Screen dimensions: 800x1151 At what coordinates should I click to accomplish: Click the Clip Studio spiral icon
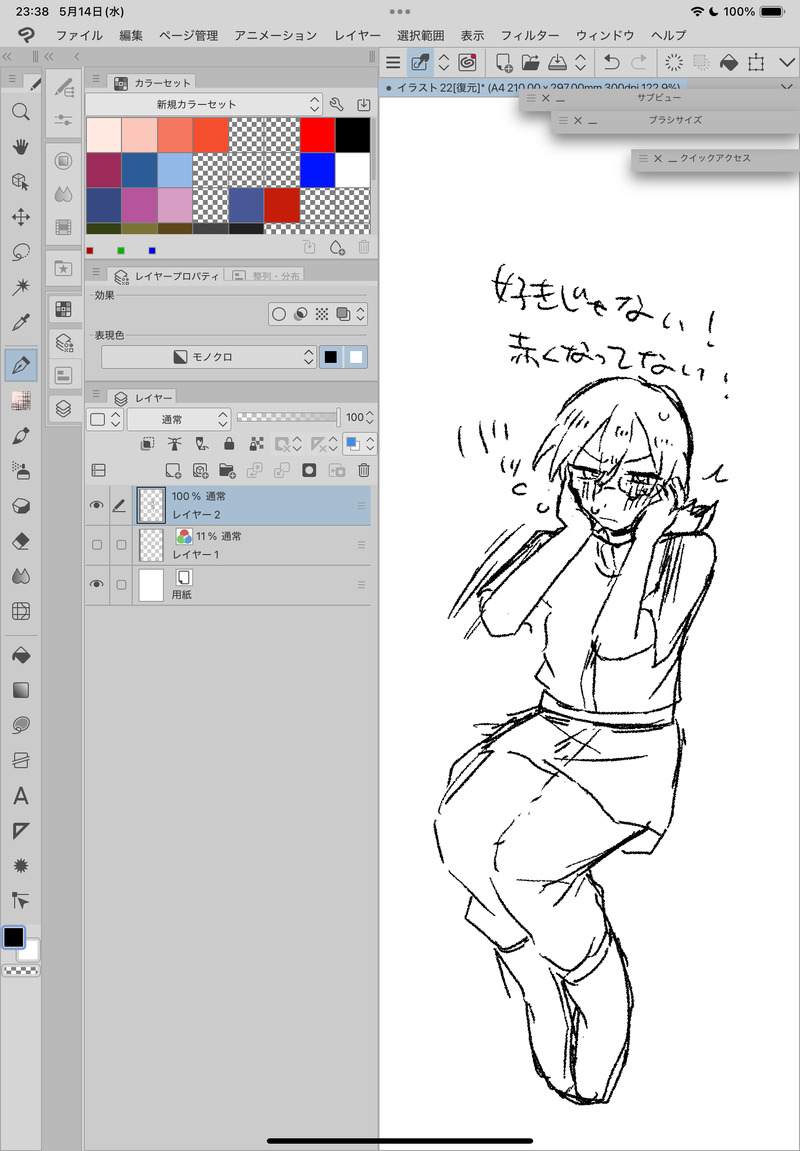point(468,62)
